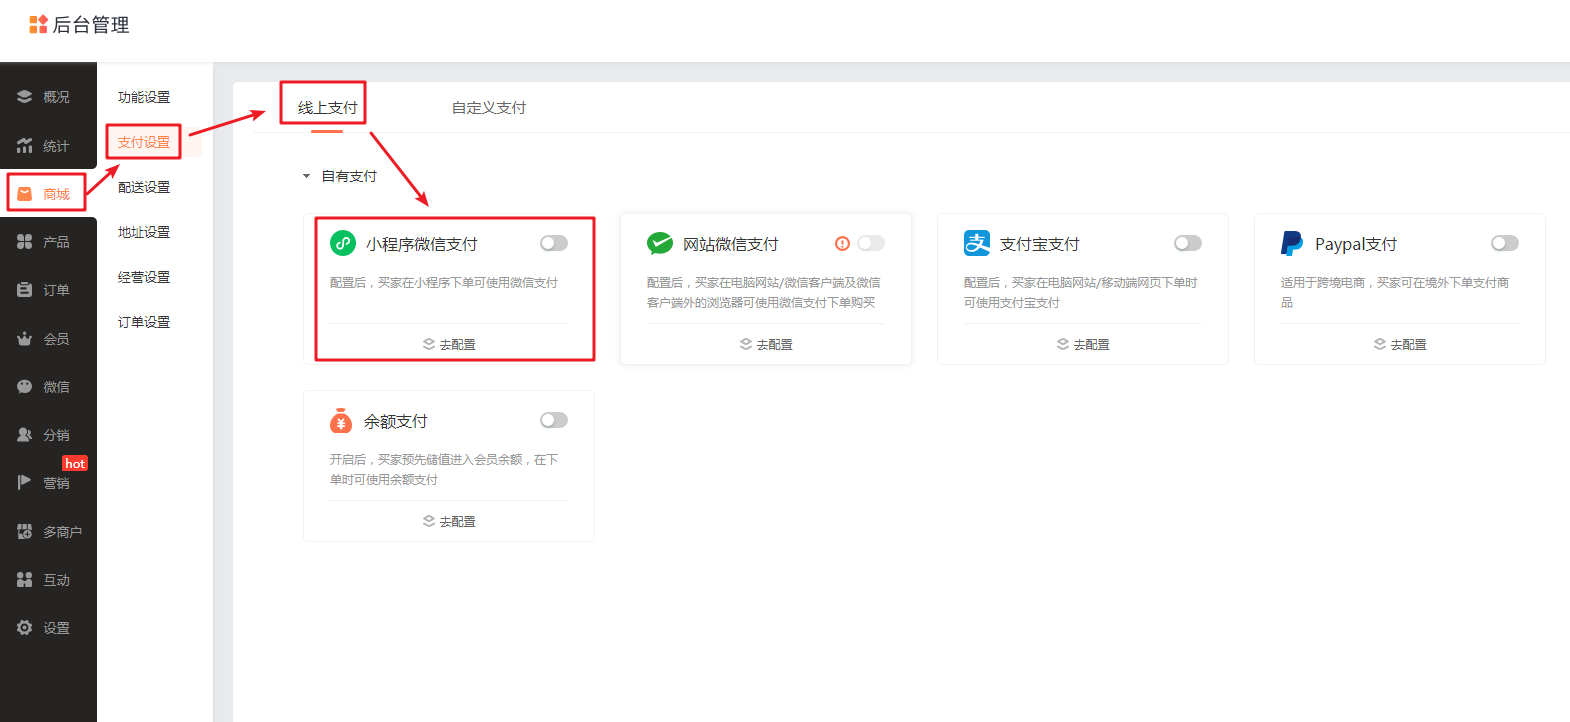The height and width of the screenshot is (722, 1570).
Task: Turn on the 余额支付 switch
Action: pos(553,420)
